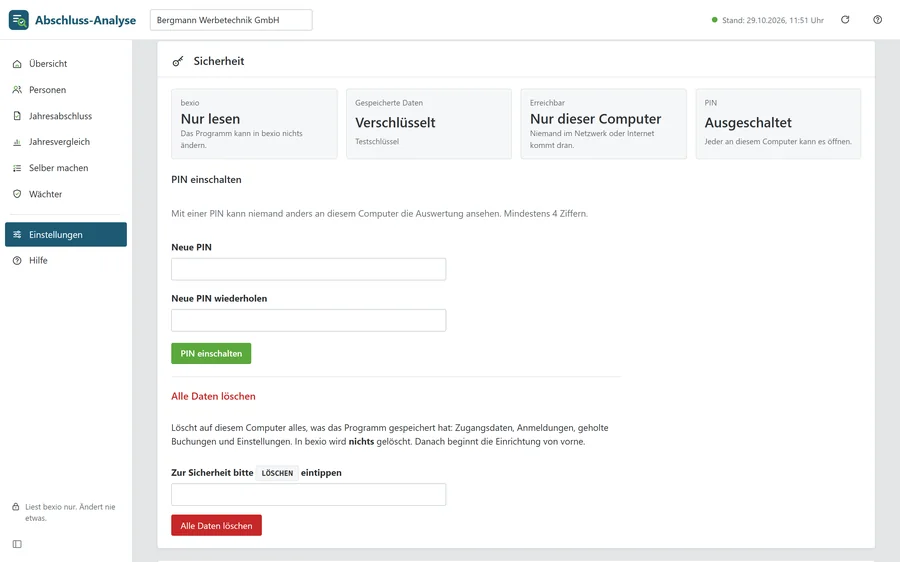Click the bold word 'nichts' in the description
900x562 pixels.
pos(361,442)
